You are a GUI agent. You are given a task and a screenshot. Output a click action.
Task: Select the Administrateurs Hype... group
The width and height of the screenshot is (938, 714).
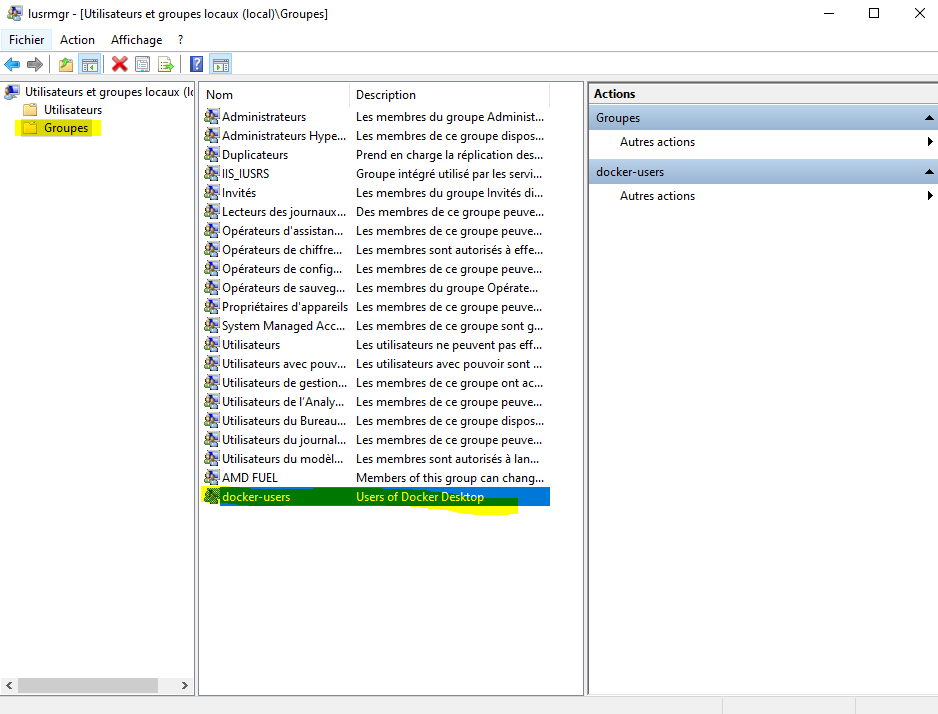(284, 136)
